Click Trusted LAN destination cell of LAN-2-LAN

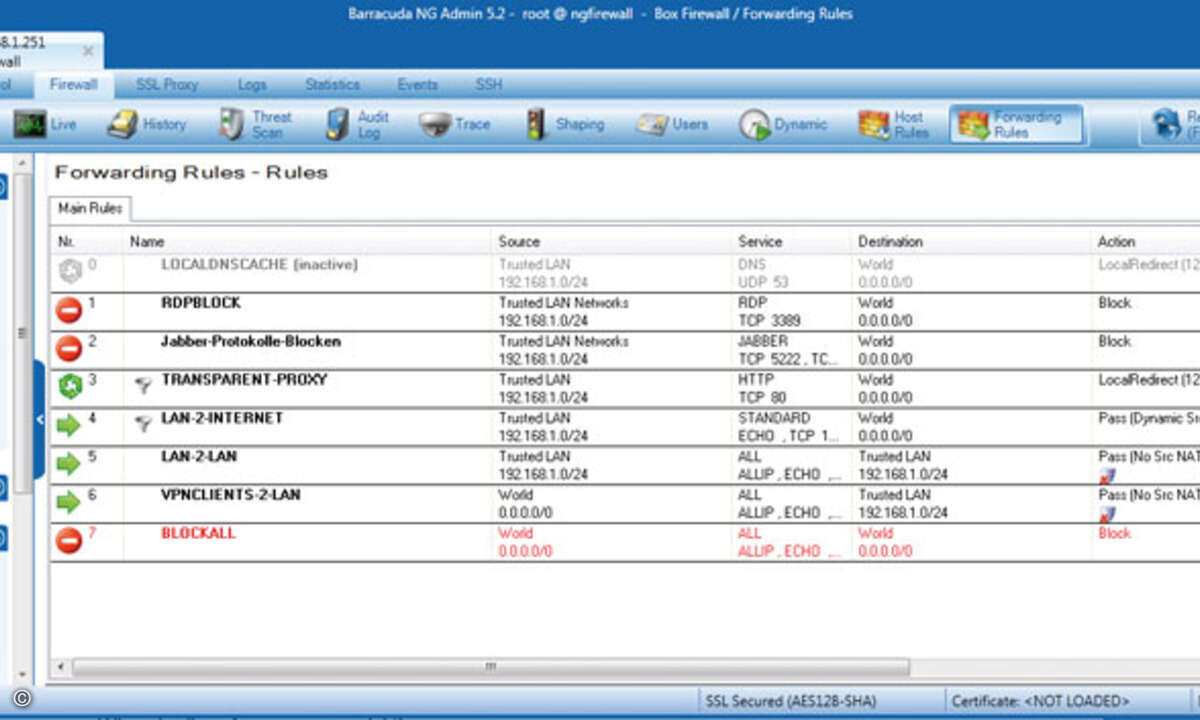pyautogui.click(x=969, y=465)
